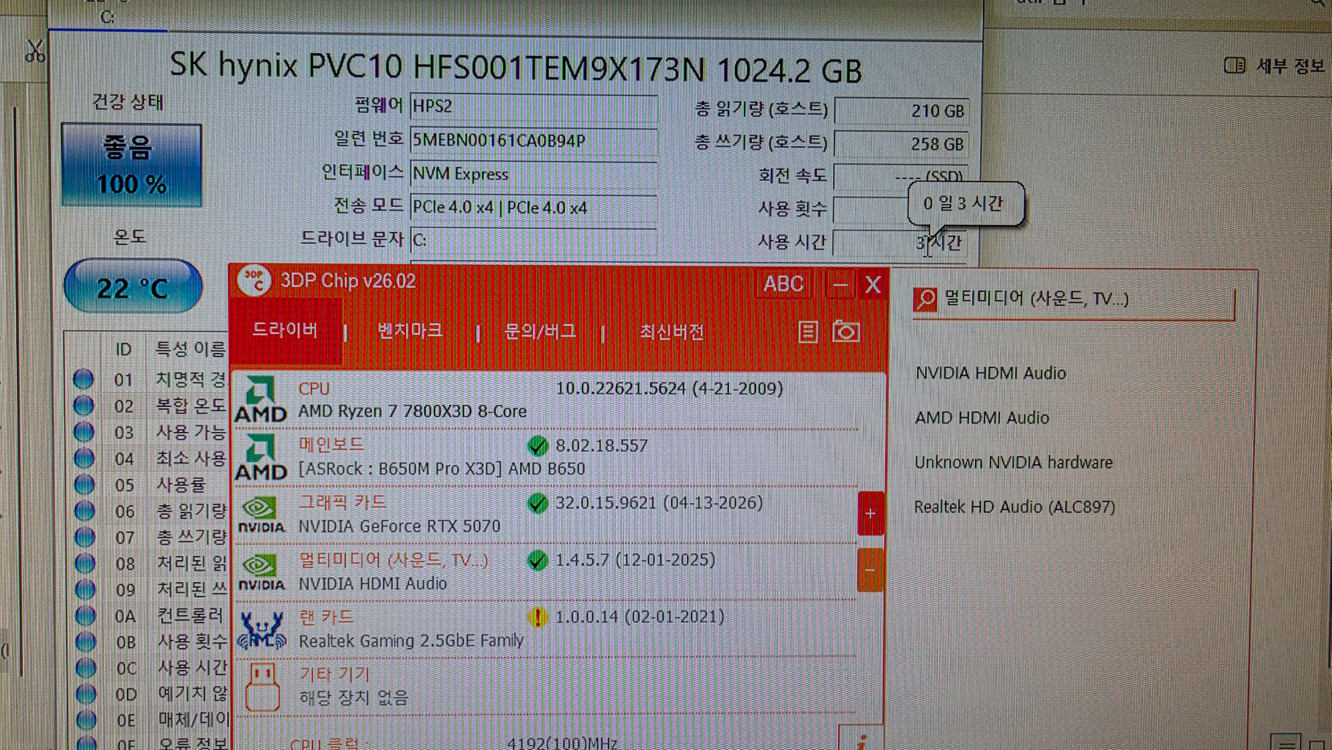Image resolution: width=1332 pixels, height=750 pixels.
Task: Select the NVIDIA icon next to GeForce RTX 5070
Action: coord(261,512)
